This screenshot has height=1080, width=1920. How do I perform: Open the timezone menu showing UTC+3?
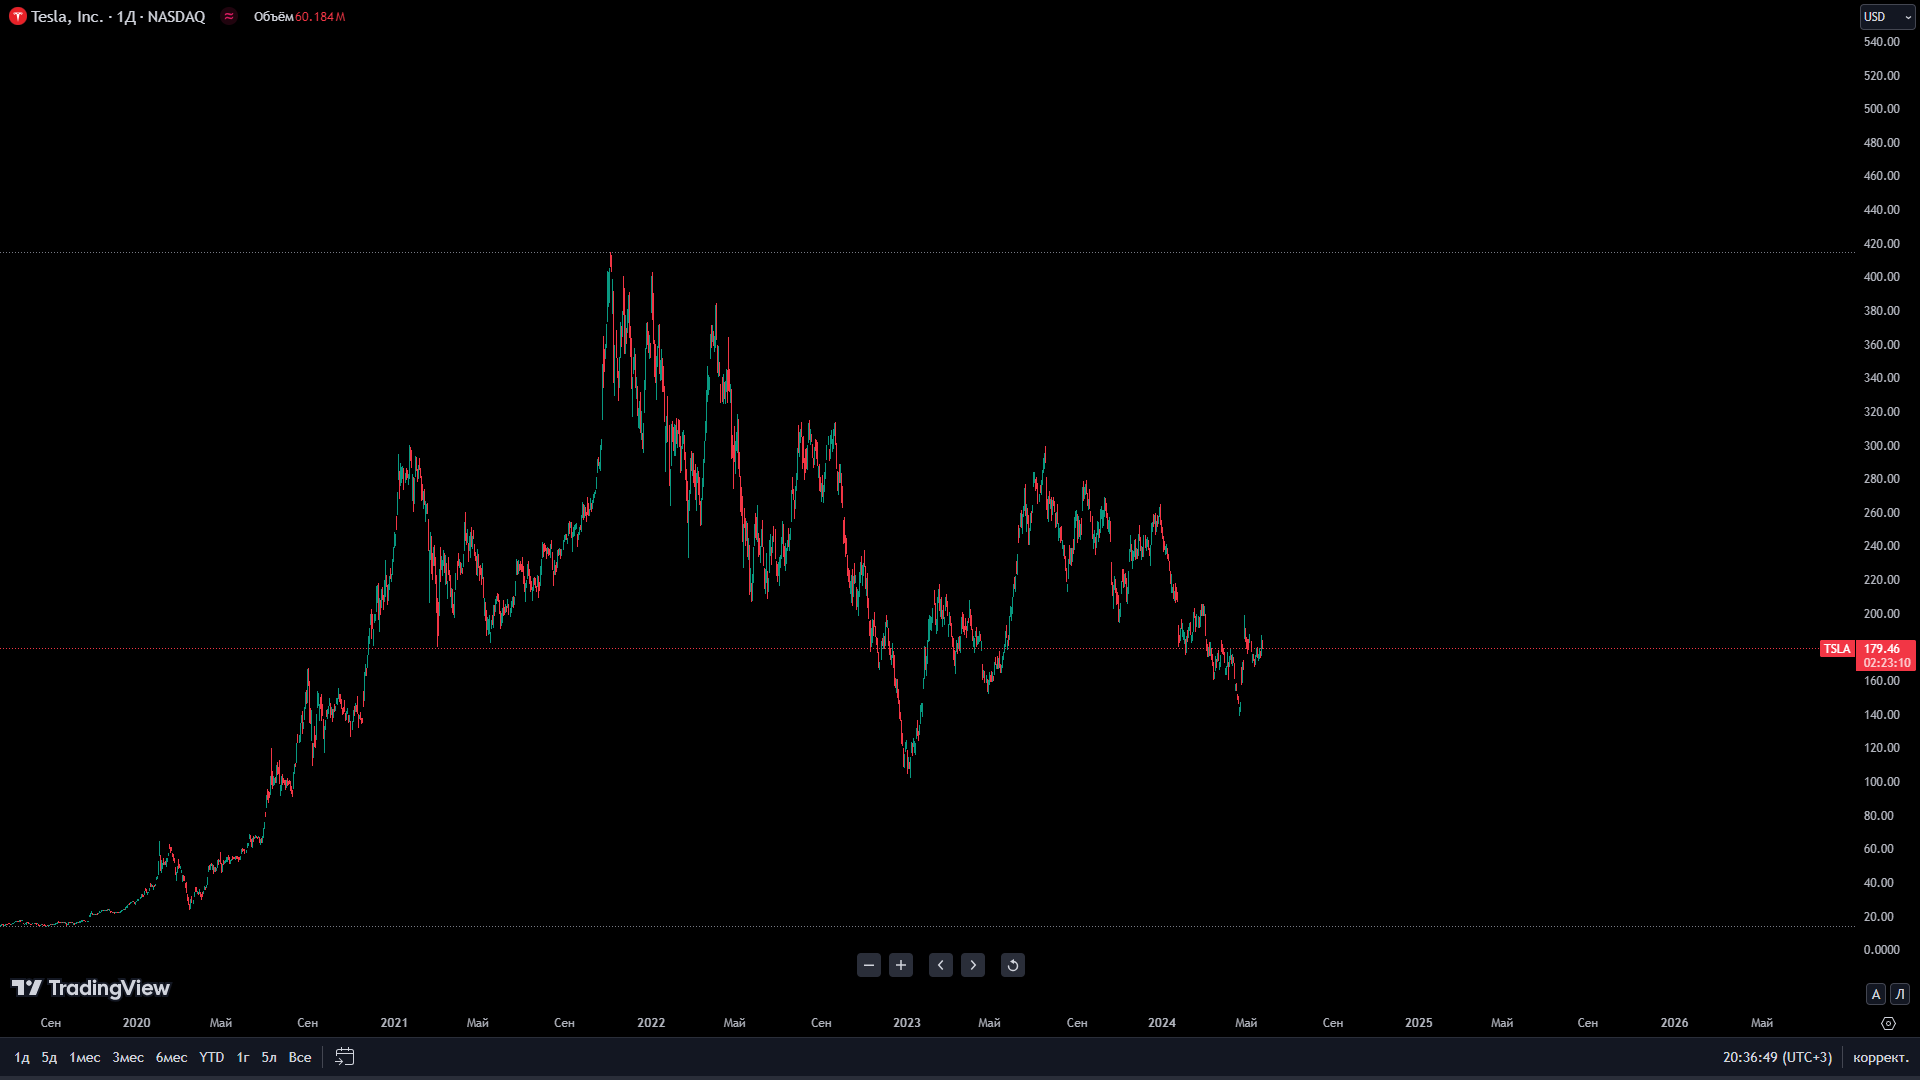tap(1777, 1057)
